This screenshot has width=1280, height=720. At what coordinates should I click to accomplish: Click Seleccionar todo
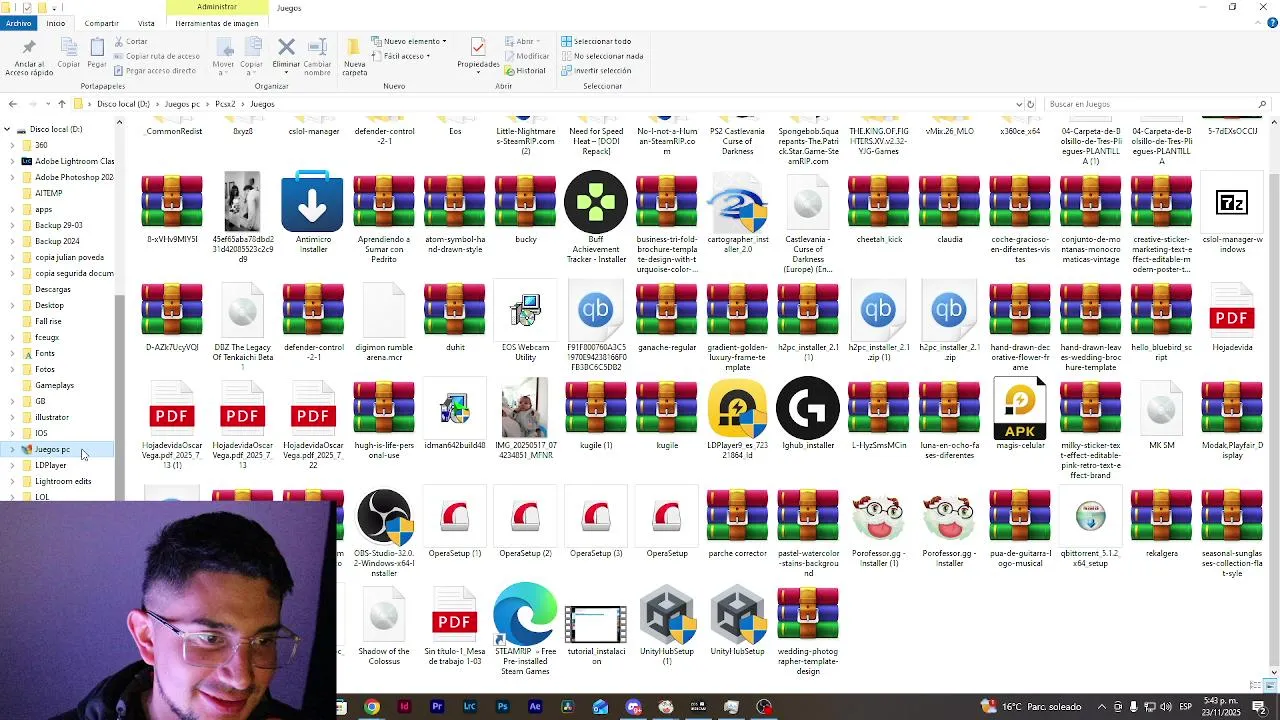pos(596,41)
